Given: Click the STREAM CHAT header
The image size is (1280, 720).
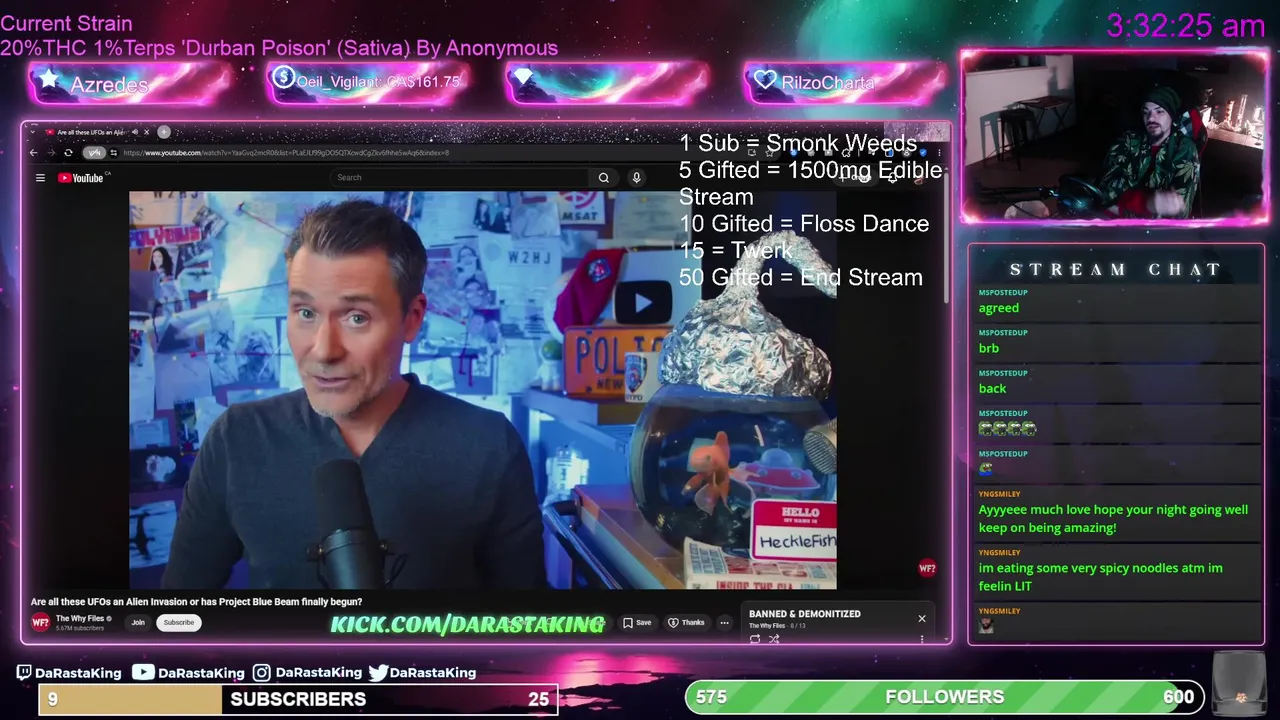Looking at the screenshot, I should coord(1116,270).
